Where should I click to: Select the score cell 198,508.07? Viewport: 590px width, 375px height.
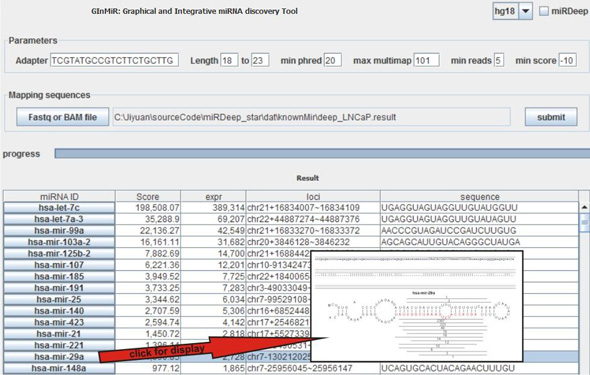148,208
